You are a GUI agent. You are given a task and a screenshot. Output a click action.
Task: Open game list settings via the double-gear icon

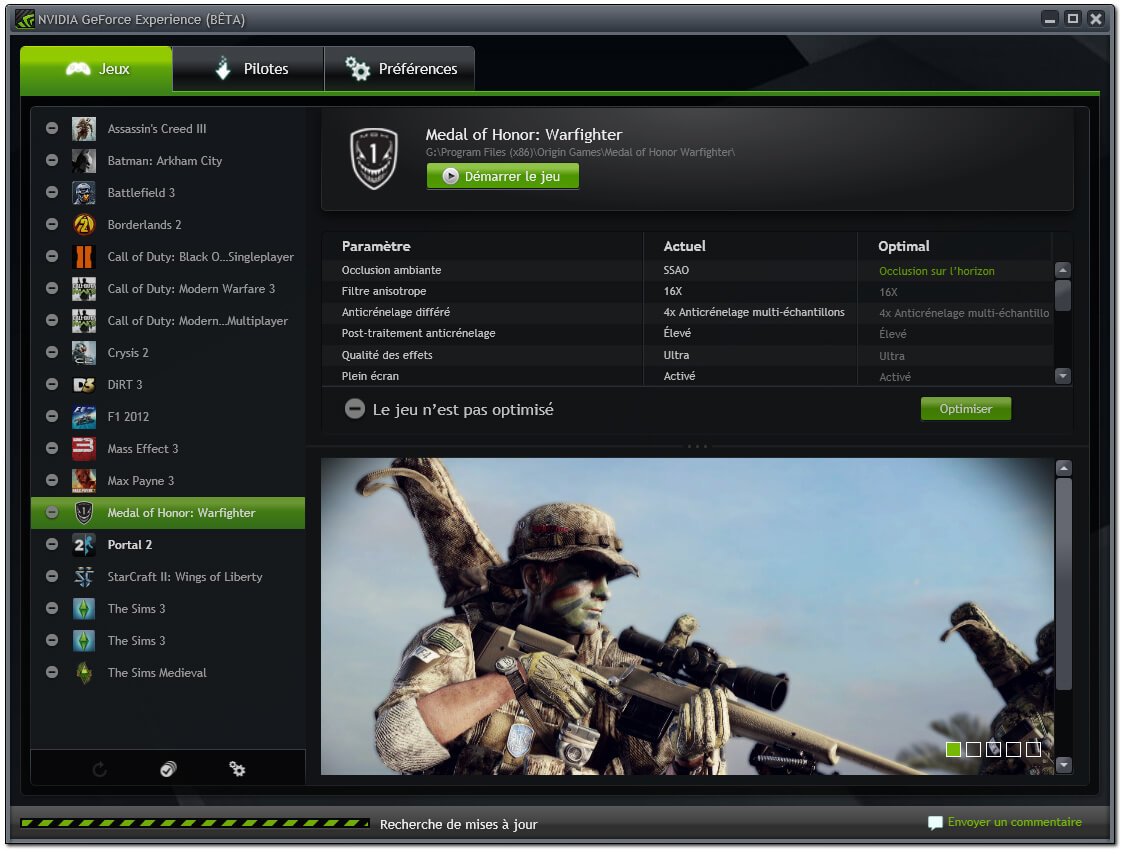(237, 769)
